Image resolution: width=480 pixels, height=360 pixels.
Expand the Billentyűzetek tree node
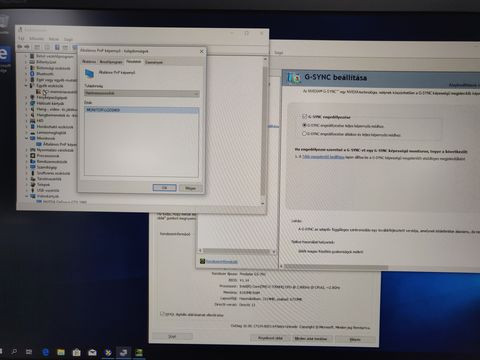pyautogui.click(x=27, y=62)
